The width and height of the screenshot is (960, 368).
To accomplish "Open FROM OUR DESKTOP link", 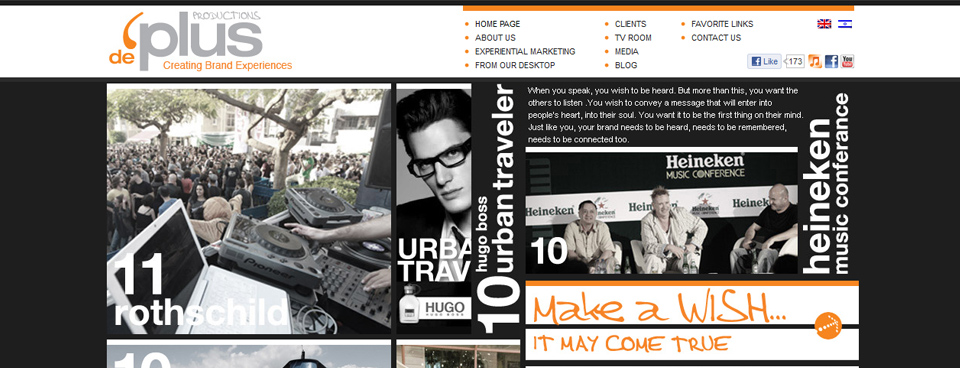I will [515, 65].
